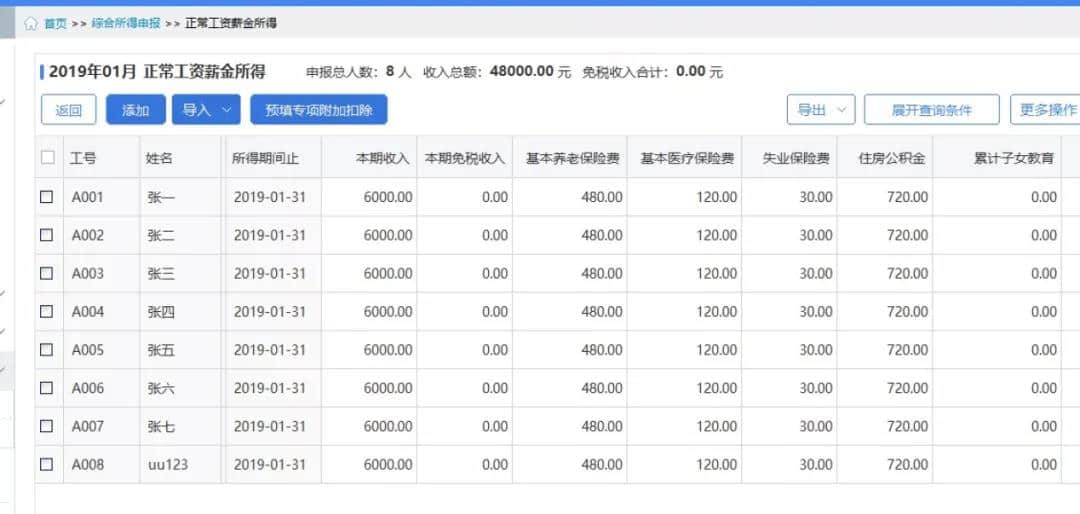
Task: Open the 首页 breadcrumb link
Action: tap(55, 23)
